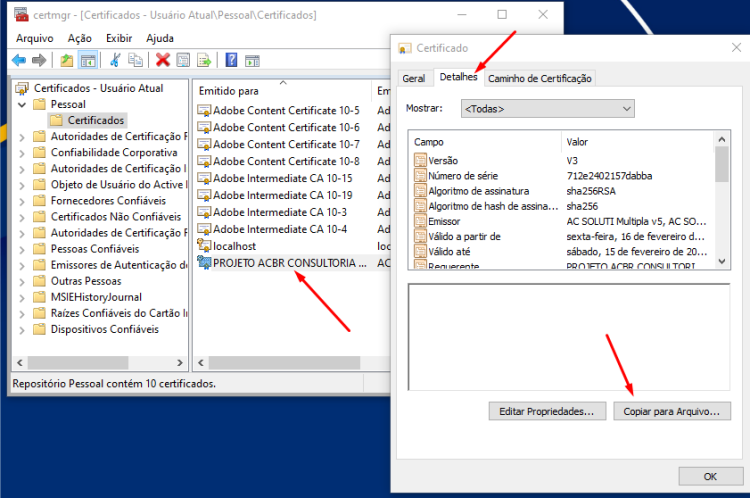This screenshot has width=750, height=498.
Task: Toggle the Show/Hide console tree icon
Action: 88,60
